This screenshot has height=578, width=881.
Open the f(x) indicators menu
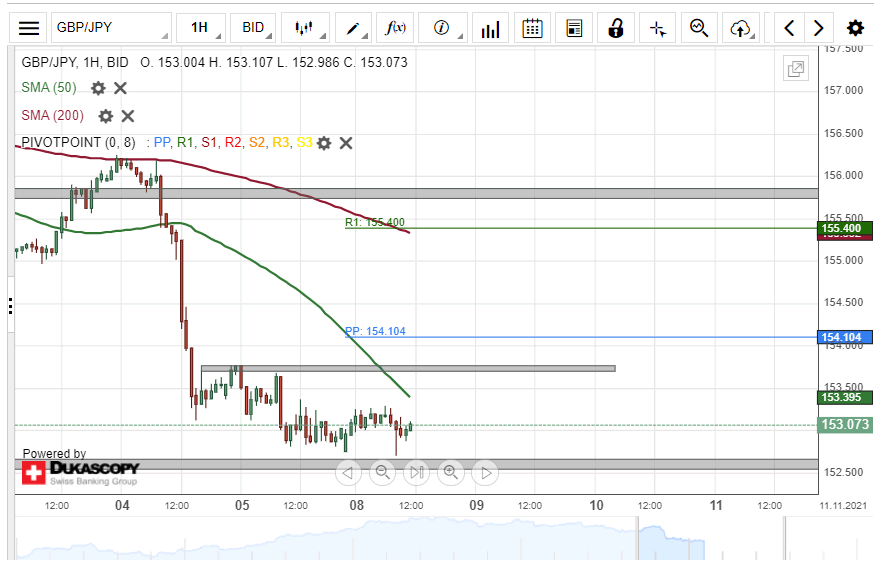(x=395, y=28)
